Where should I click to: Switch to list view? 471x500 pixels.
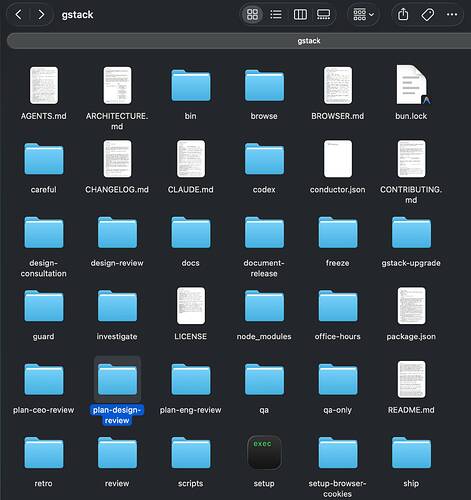tap(276, 15)
